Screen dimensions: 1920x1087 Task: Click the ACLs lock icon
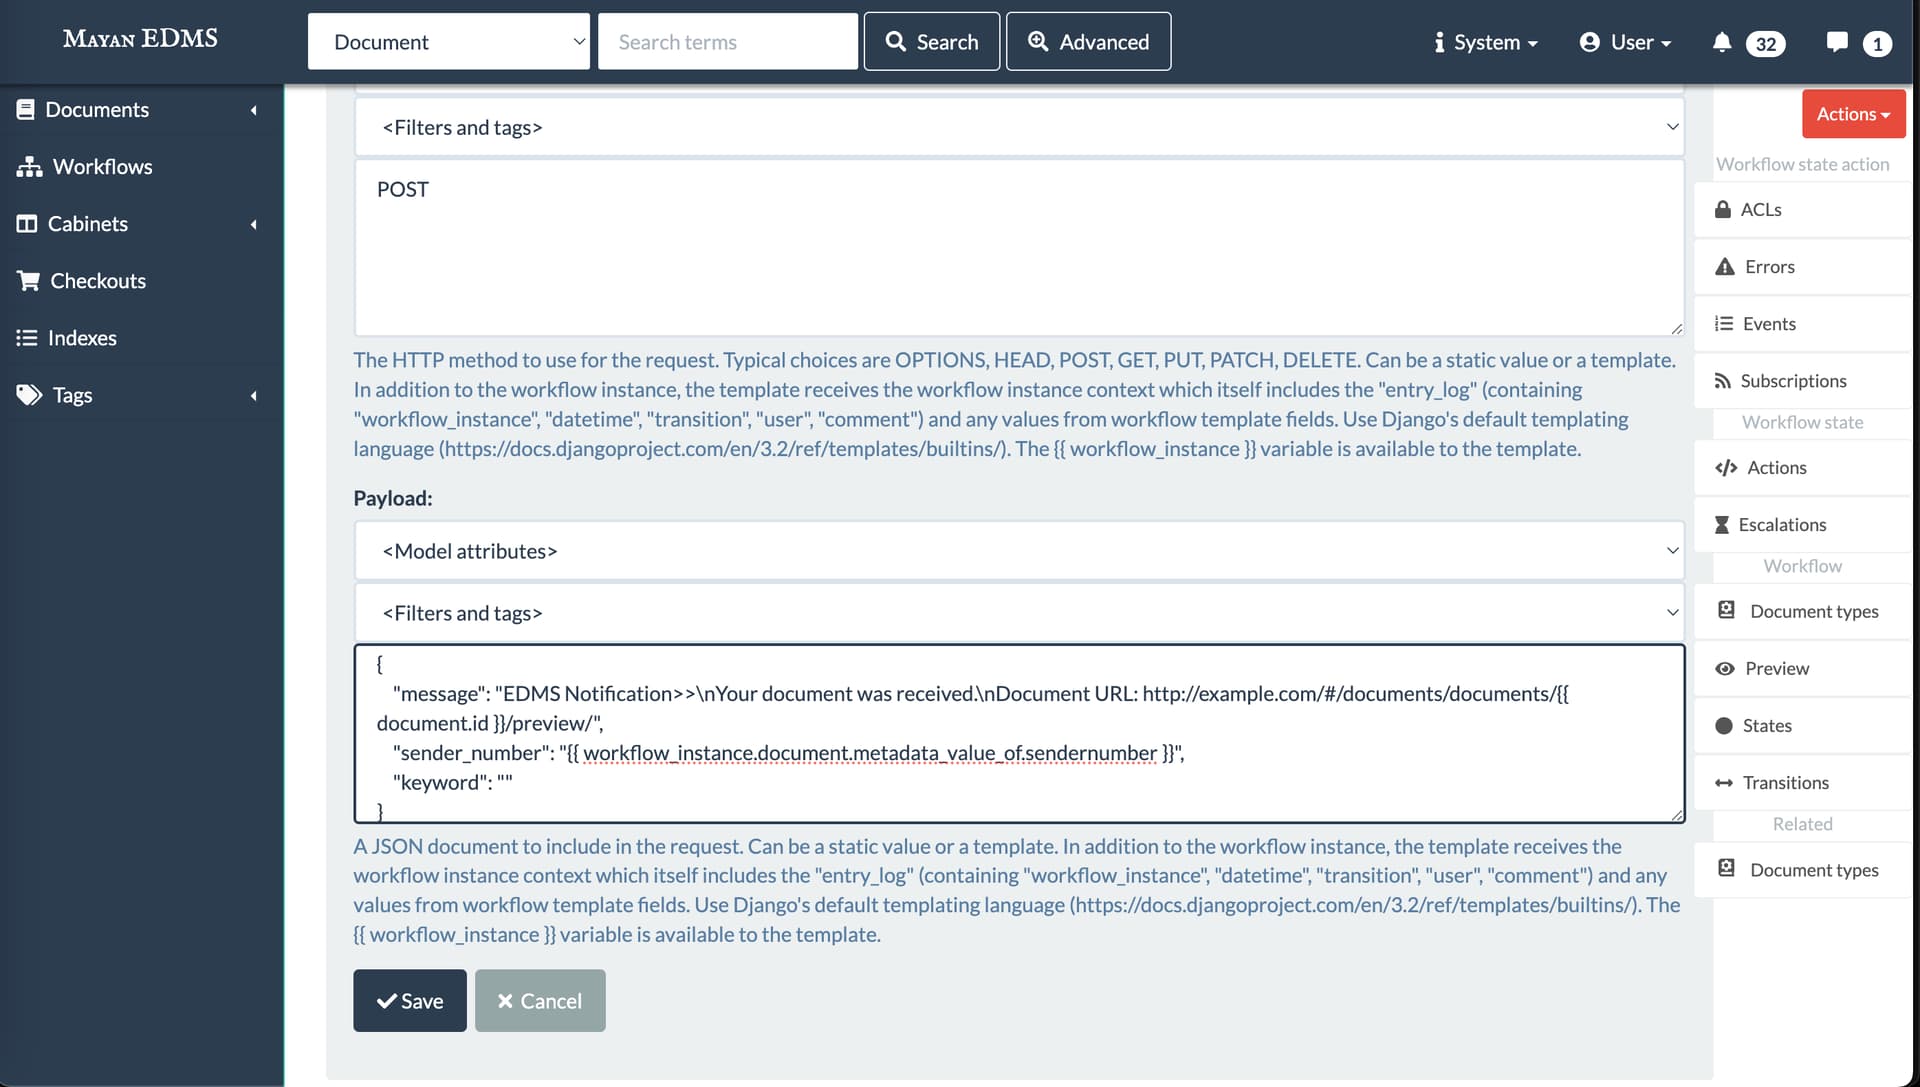[1723, 210]
